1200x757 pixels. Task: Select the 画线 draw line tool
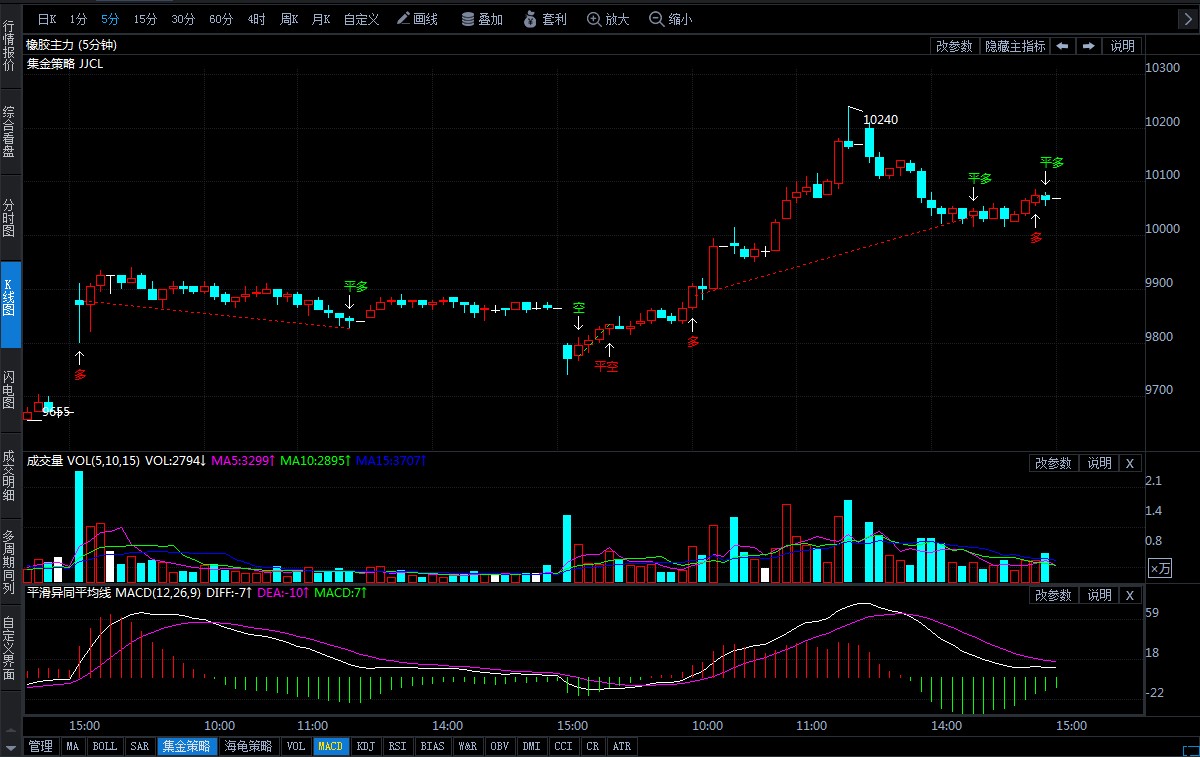click(417, 19)
